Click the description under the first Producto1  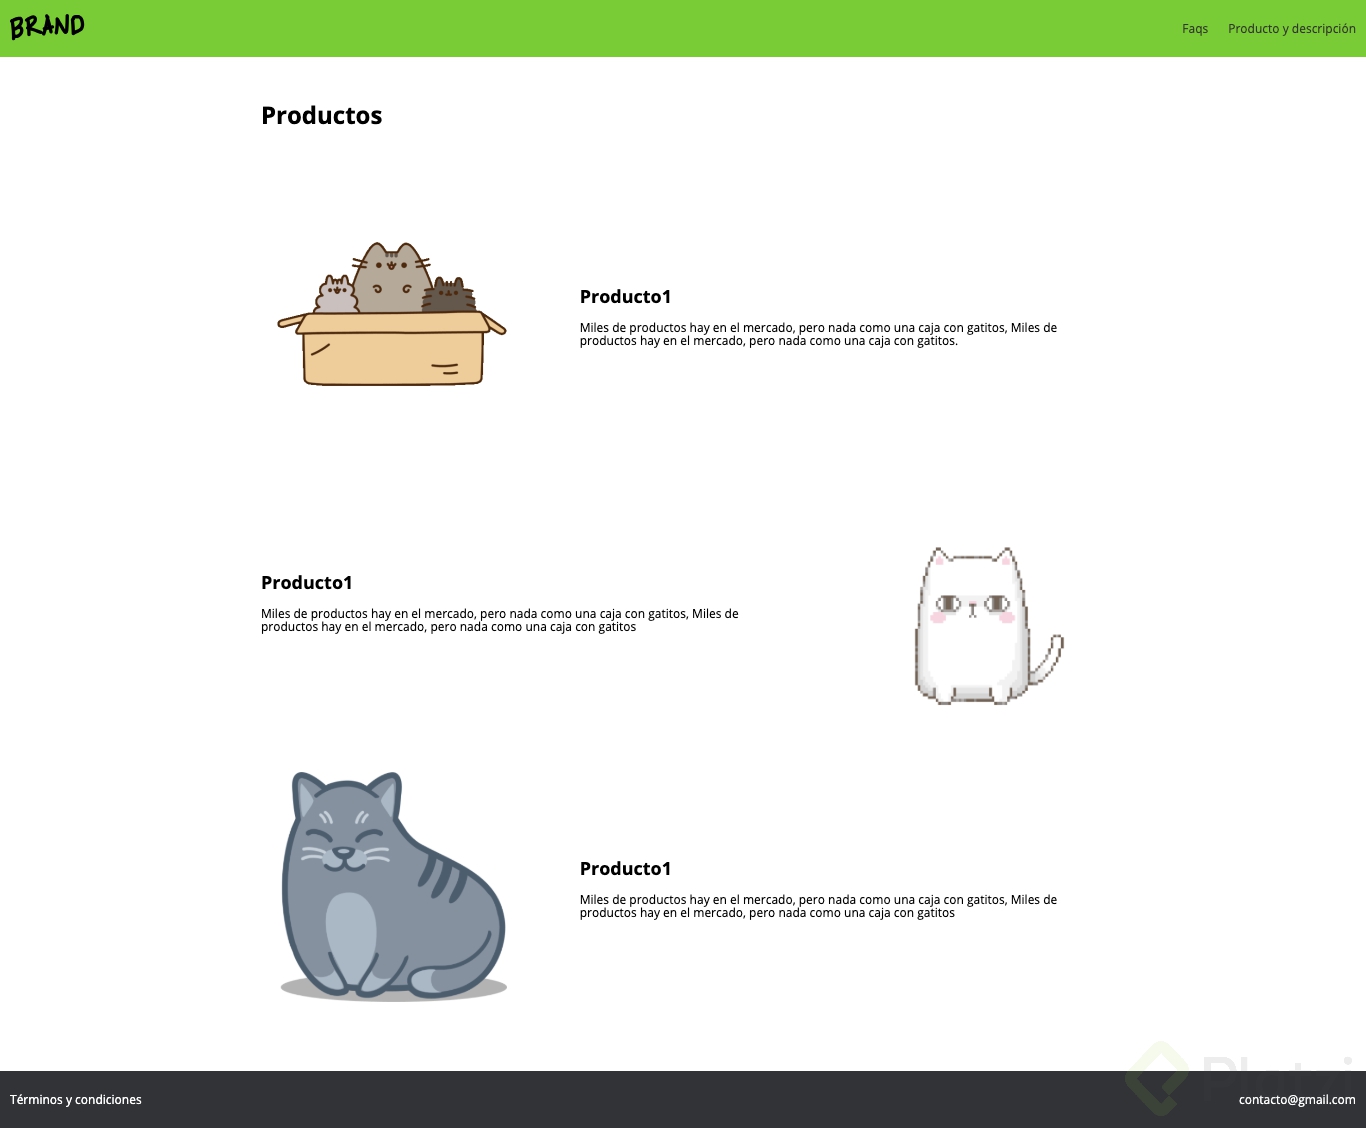click(818, 334)
